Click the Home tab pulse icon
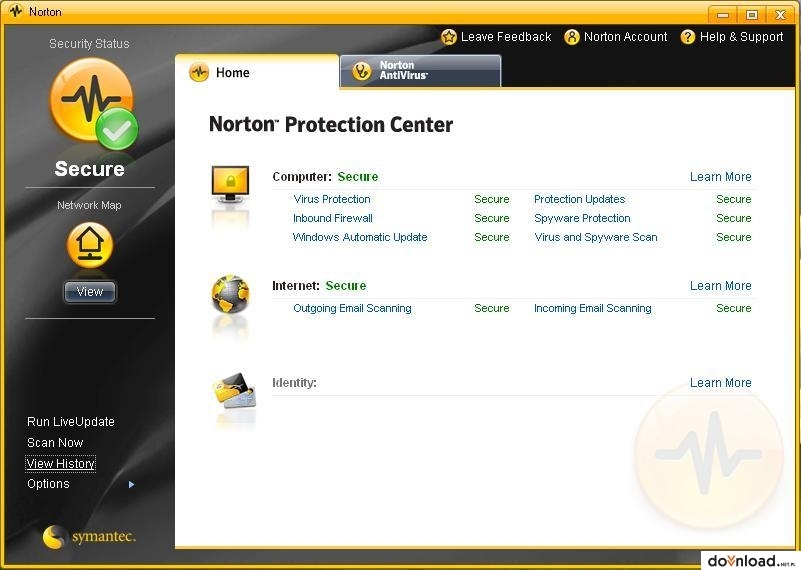This screenshot has width=801, height=570. (x=199, y=73)
